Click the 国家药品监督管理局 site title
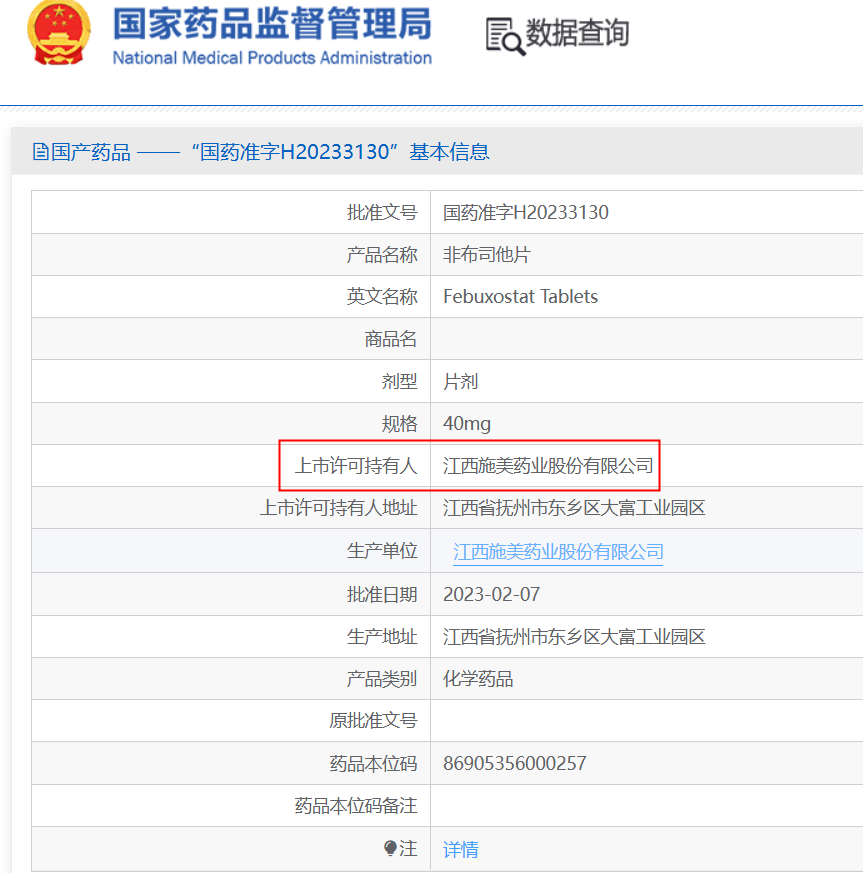The image size is (863, 873). pyautogui.click(x=272, y=24)
